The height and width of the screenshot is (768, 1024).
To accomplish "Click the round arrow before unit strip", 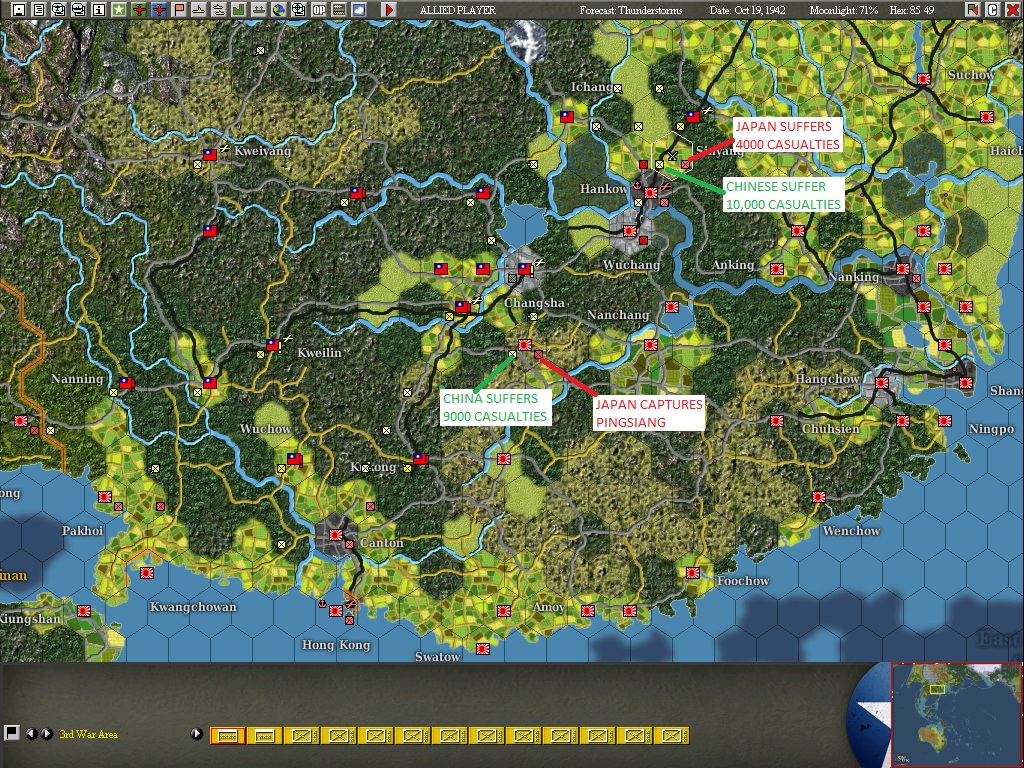I will 197,733.
